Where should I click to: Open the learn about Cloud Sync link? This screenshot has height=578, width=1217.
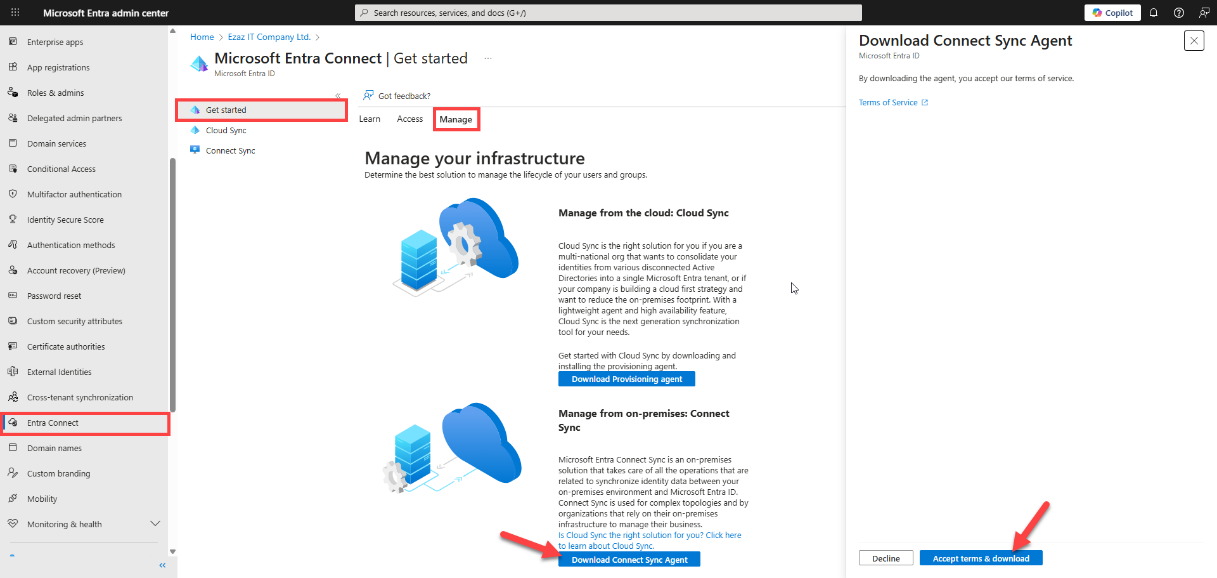pos(650,540)
